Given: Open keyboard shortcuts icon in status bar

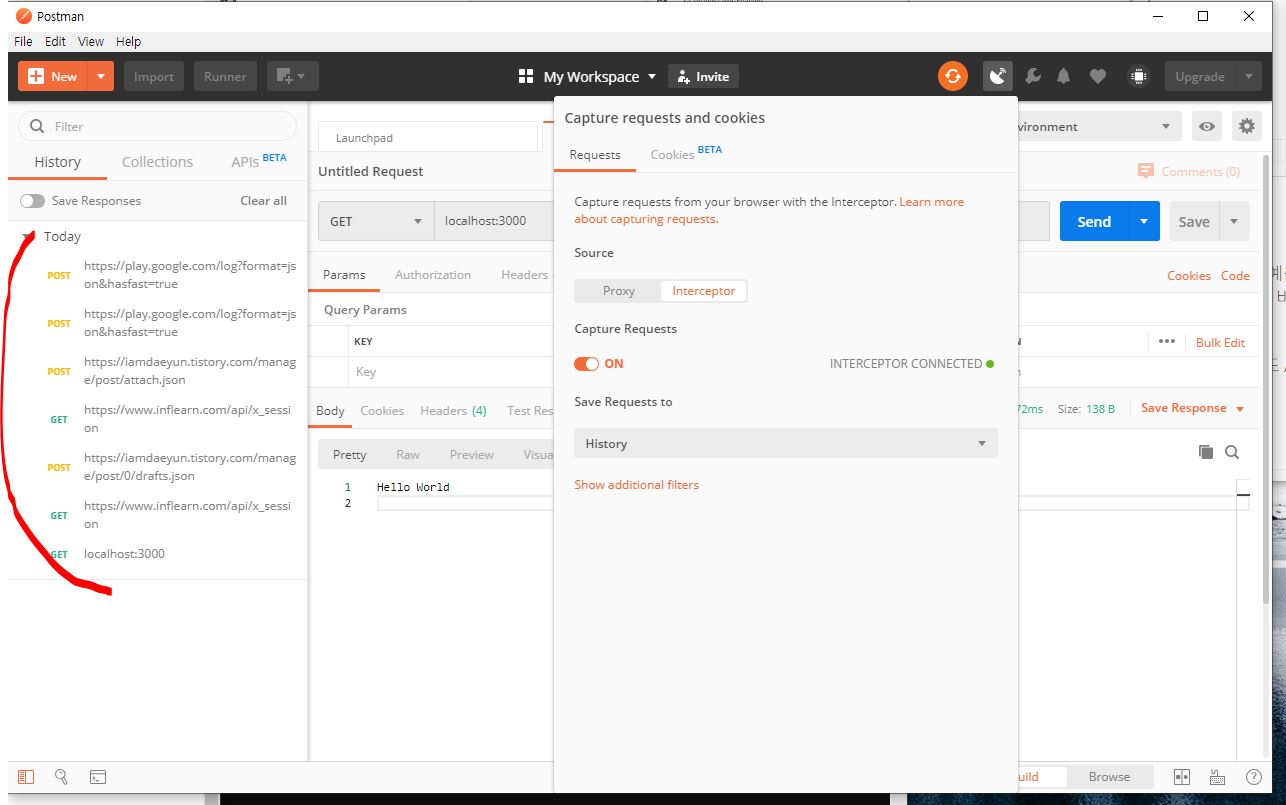Looking at the screenshot, I should 1217,777.
